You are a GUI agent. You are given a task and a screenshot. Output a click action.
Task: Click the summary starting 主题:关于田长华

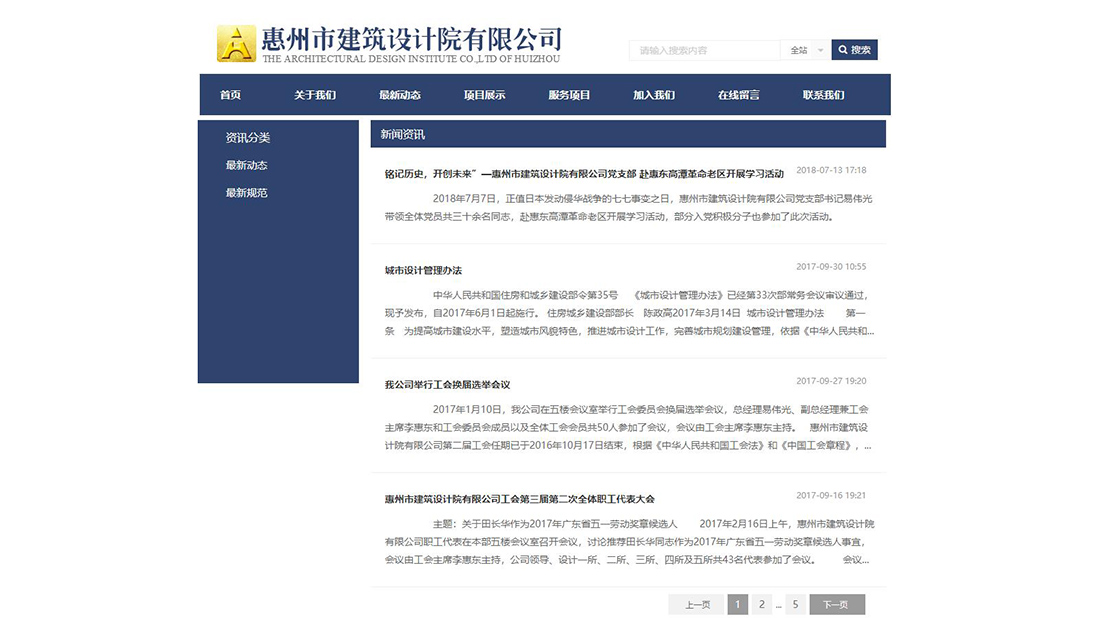coord(629,542)
